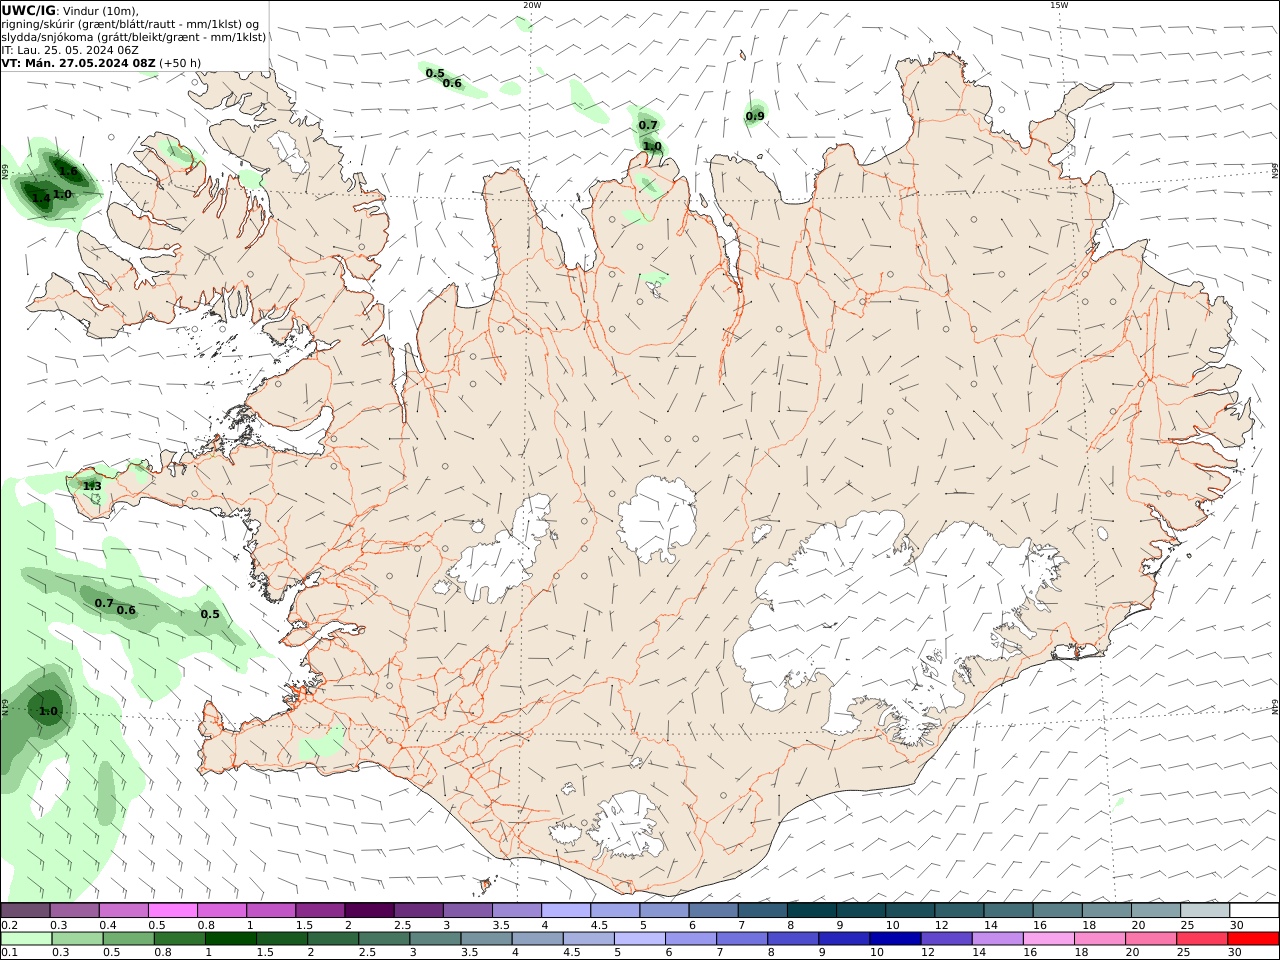
Task: Click the white swatch labeled 30 in upper legend row
Action: (1254, 910)
